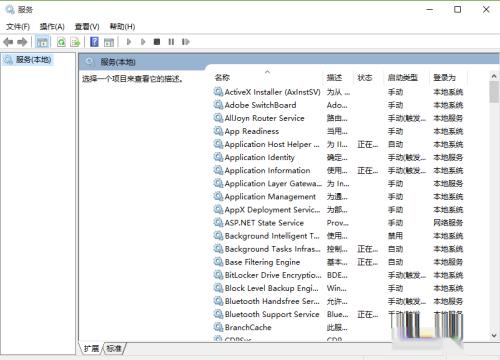Select BranchCache service row
500x360 pixels.
[x=338, y=327]
